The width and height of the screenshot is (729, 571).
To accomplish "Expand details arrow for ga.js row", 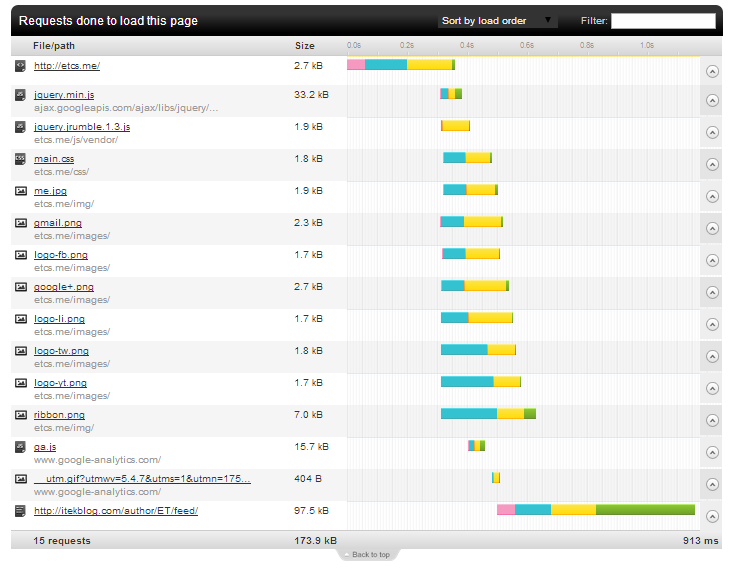I will tap(712, 452).
